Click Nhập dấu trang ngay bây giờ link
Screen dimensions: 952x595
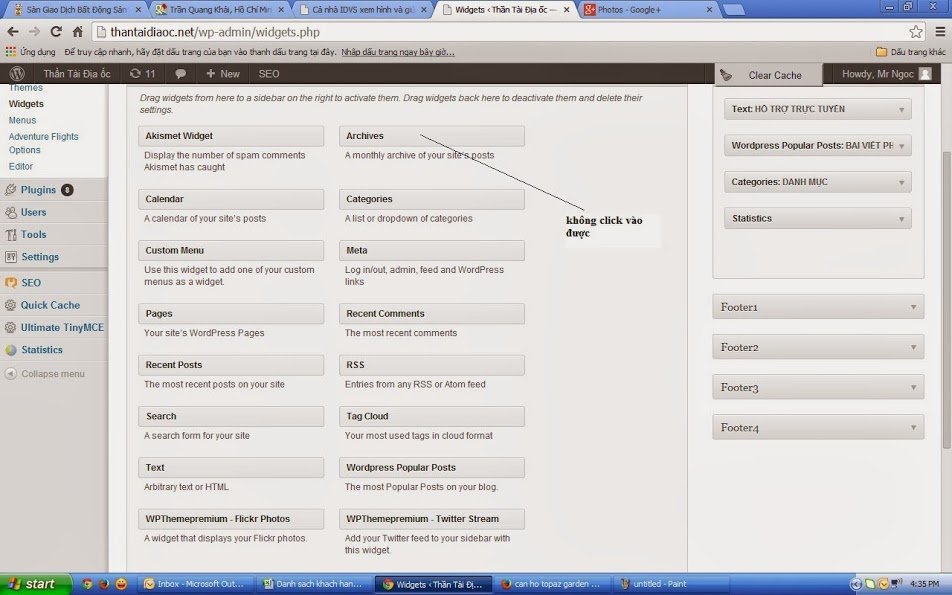tap(398, 52)
